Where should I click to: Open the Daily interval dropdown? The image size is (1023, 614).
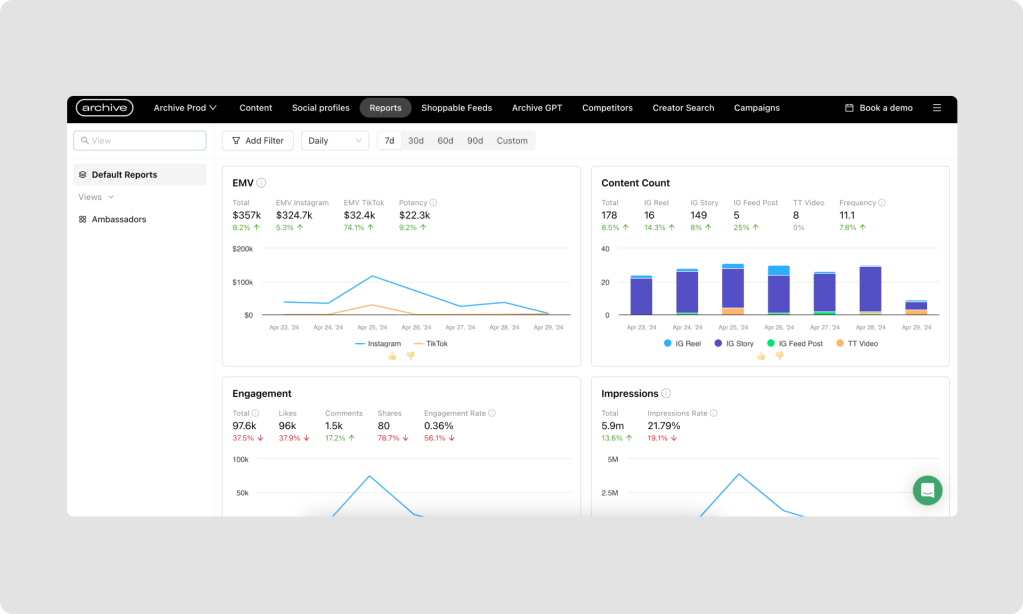click(x=335, y=141)
